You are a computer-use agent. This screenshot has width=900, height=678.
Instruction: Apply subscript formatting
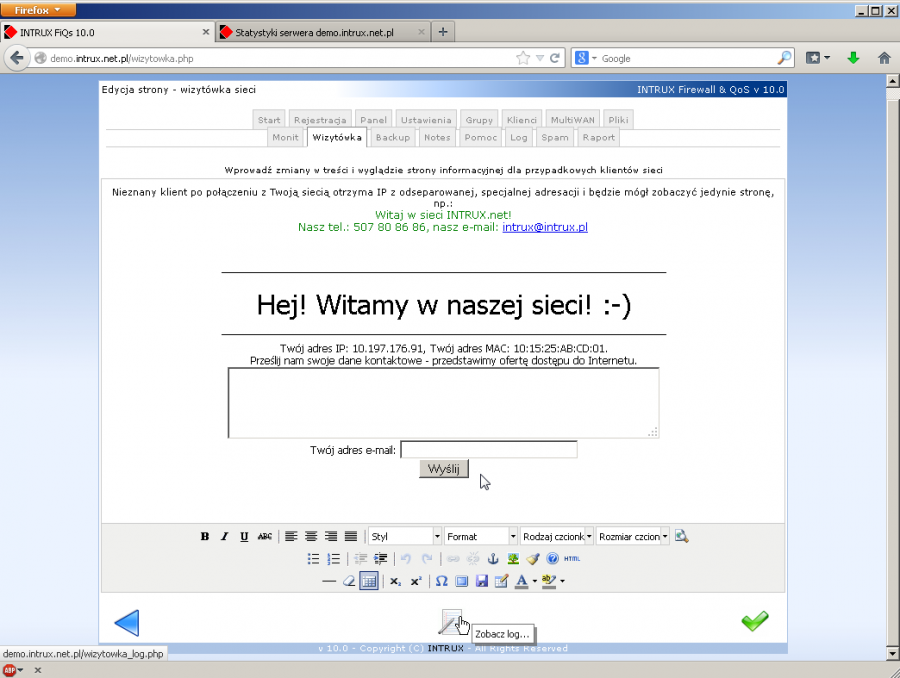[x=396, y=581]
